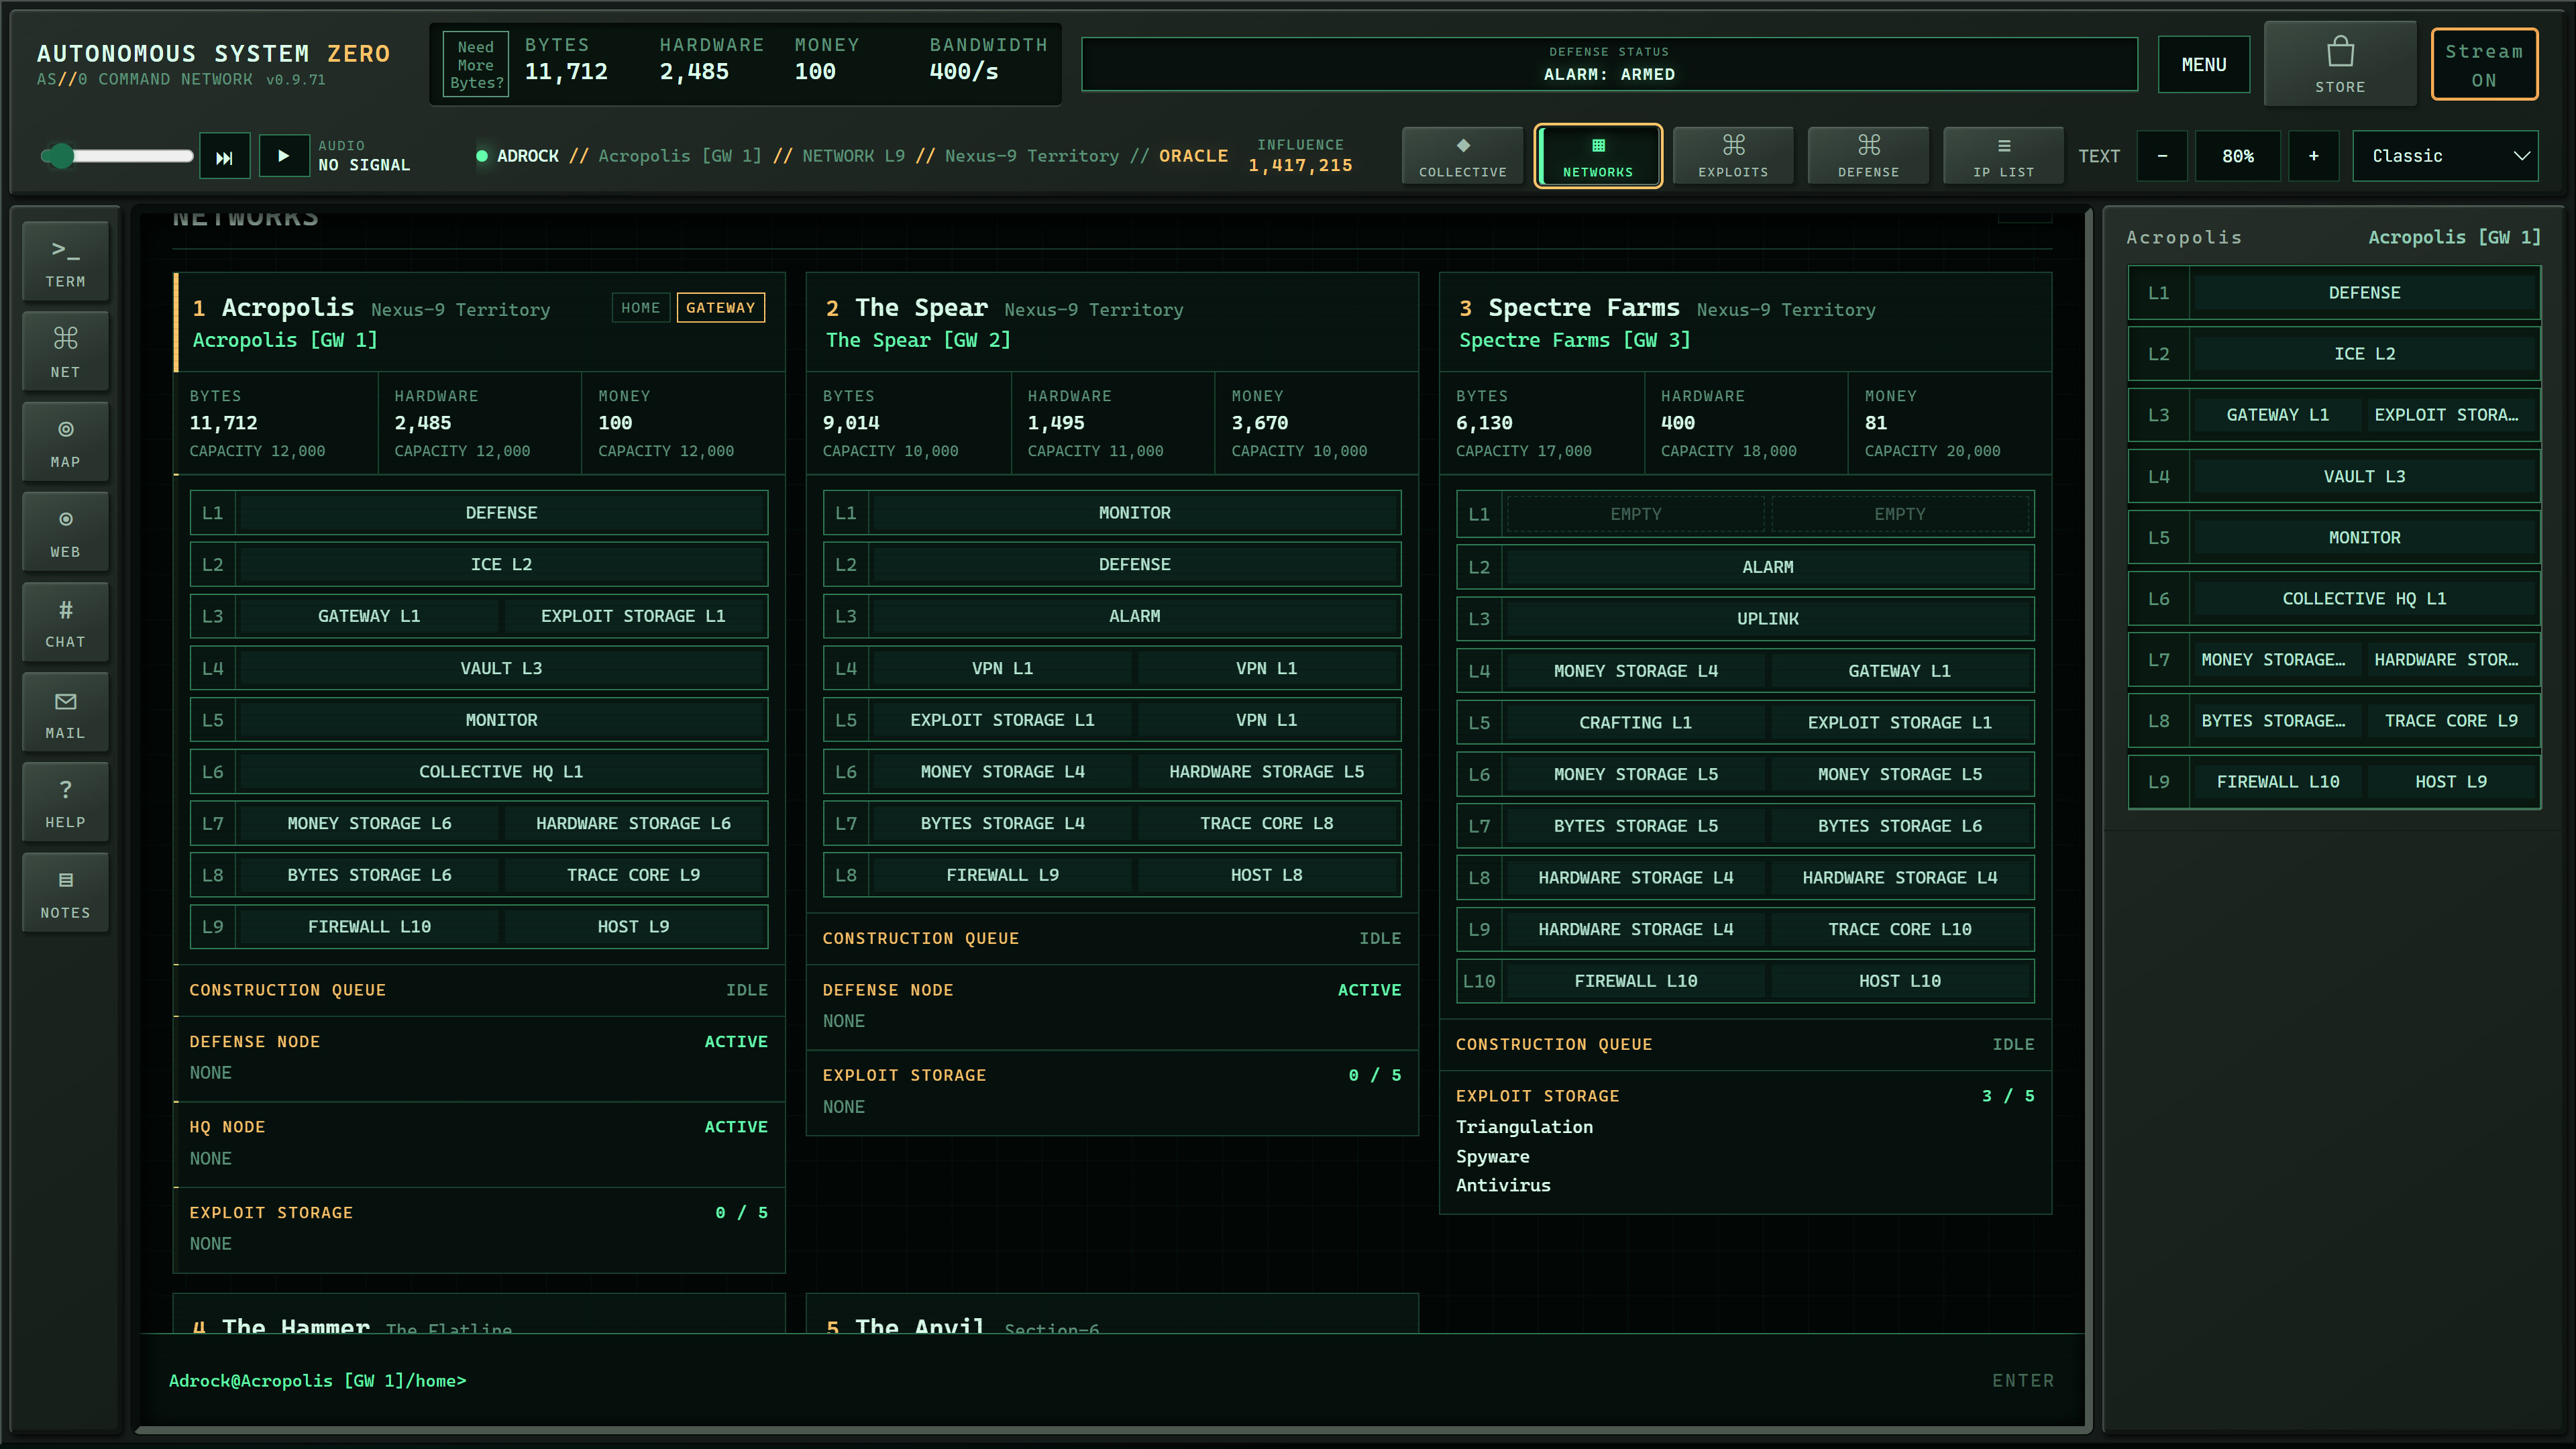Play the audio stream
Viewport: 2576px width, 1449px height.
tap(284, 156)
